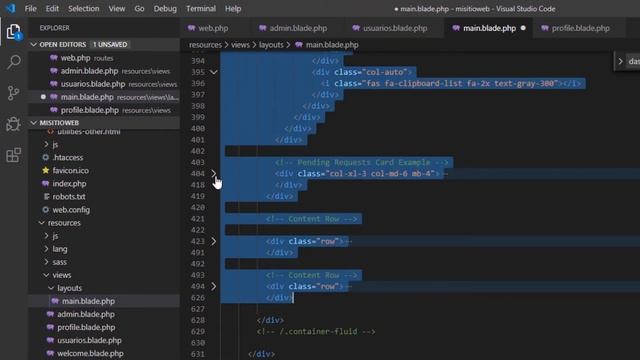Click the unsaved dot on main.blade.php tab
This screenshot has width=640, height=360.
coord(523,28)
